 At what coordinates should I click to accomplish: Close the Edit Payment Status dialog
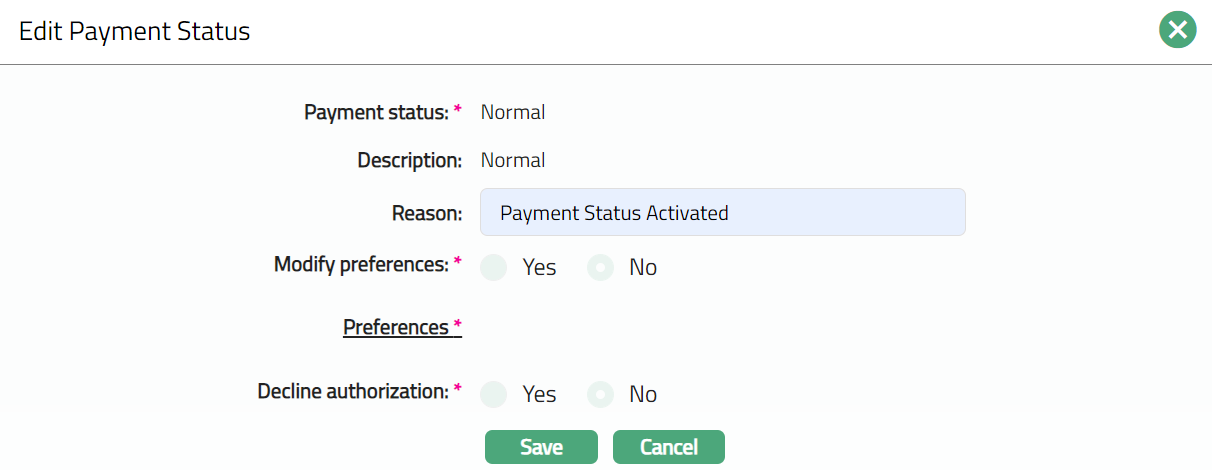tap(1178, 31)
